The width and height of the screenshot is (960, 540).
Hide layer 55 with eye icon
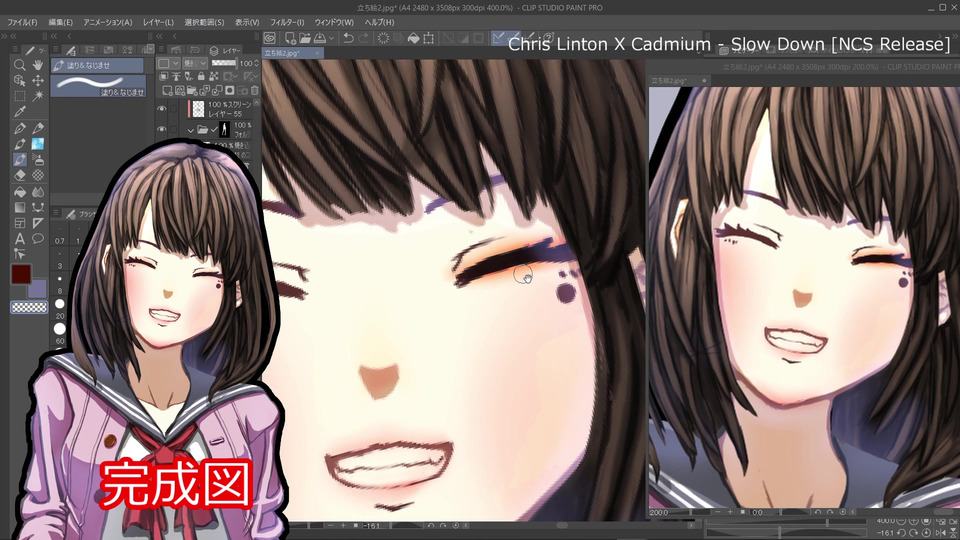click(162, 109)
